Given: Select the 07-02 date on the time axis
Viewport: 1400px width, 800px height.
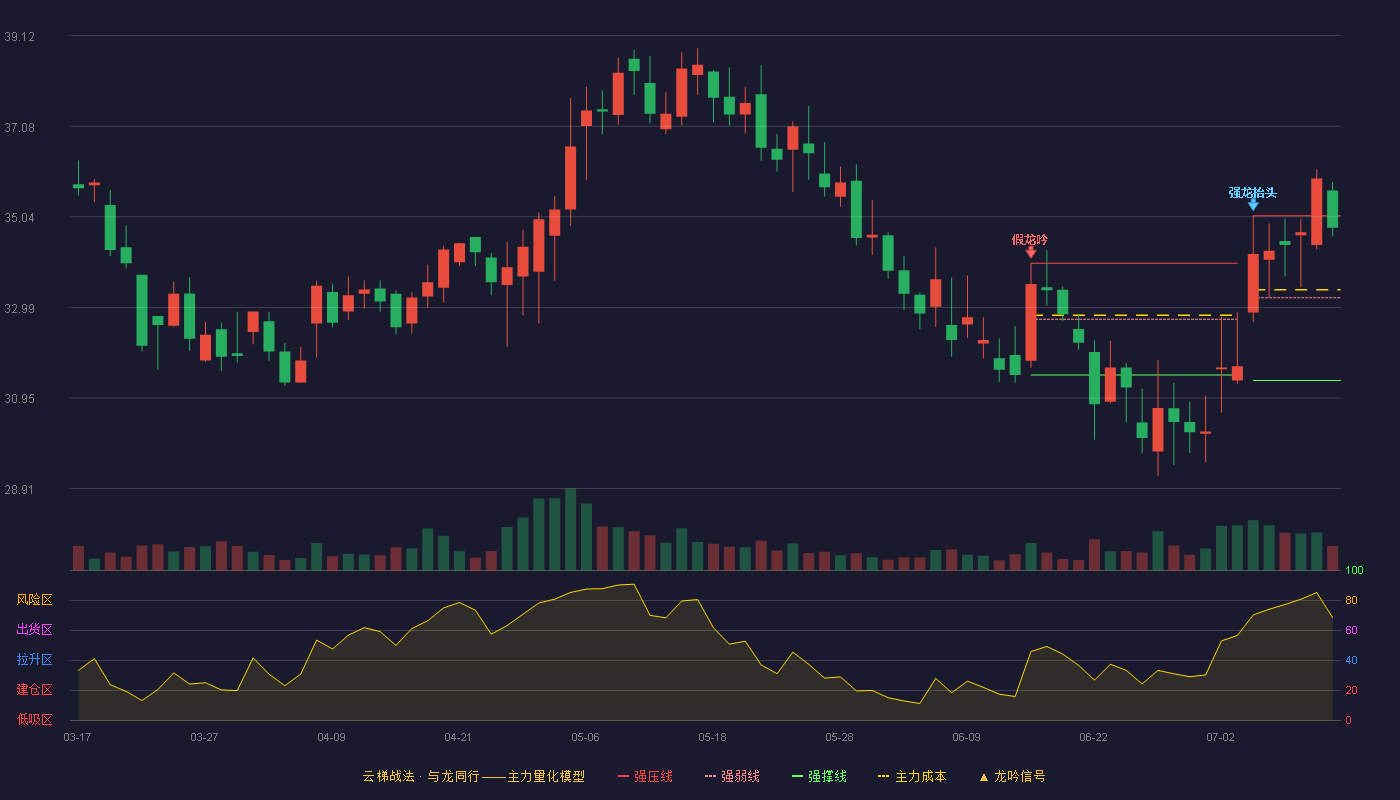Looking at the screenshot, I should click(x=1220, y=737).
